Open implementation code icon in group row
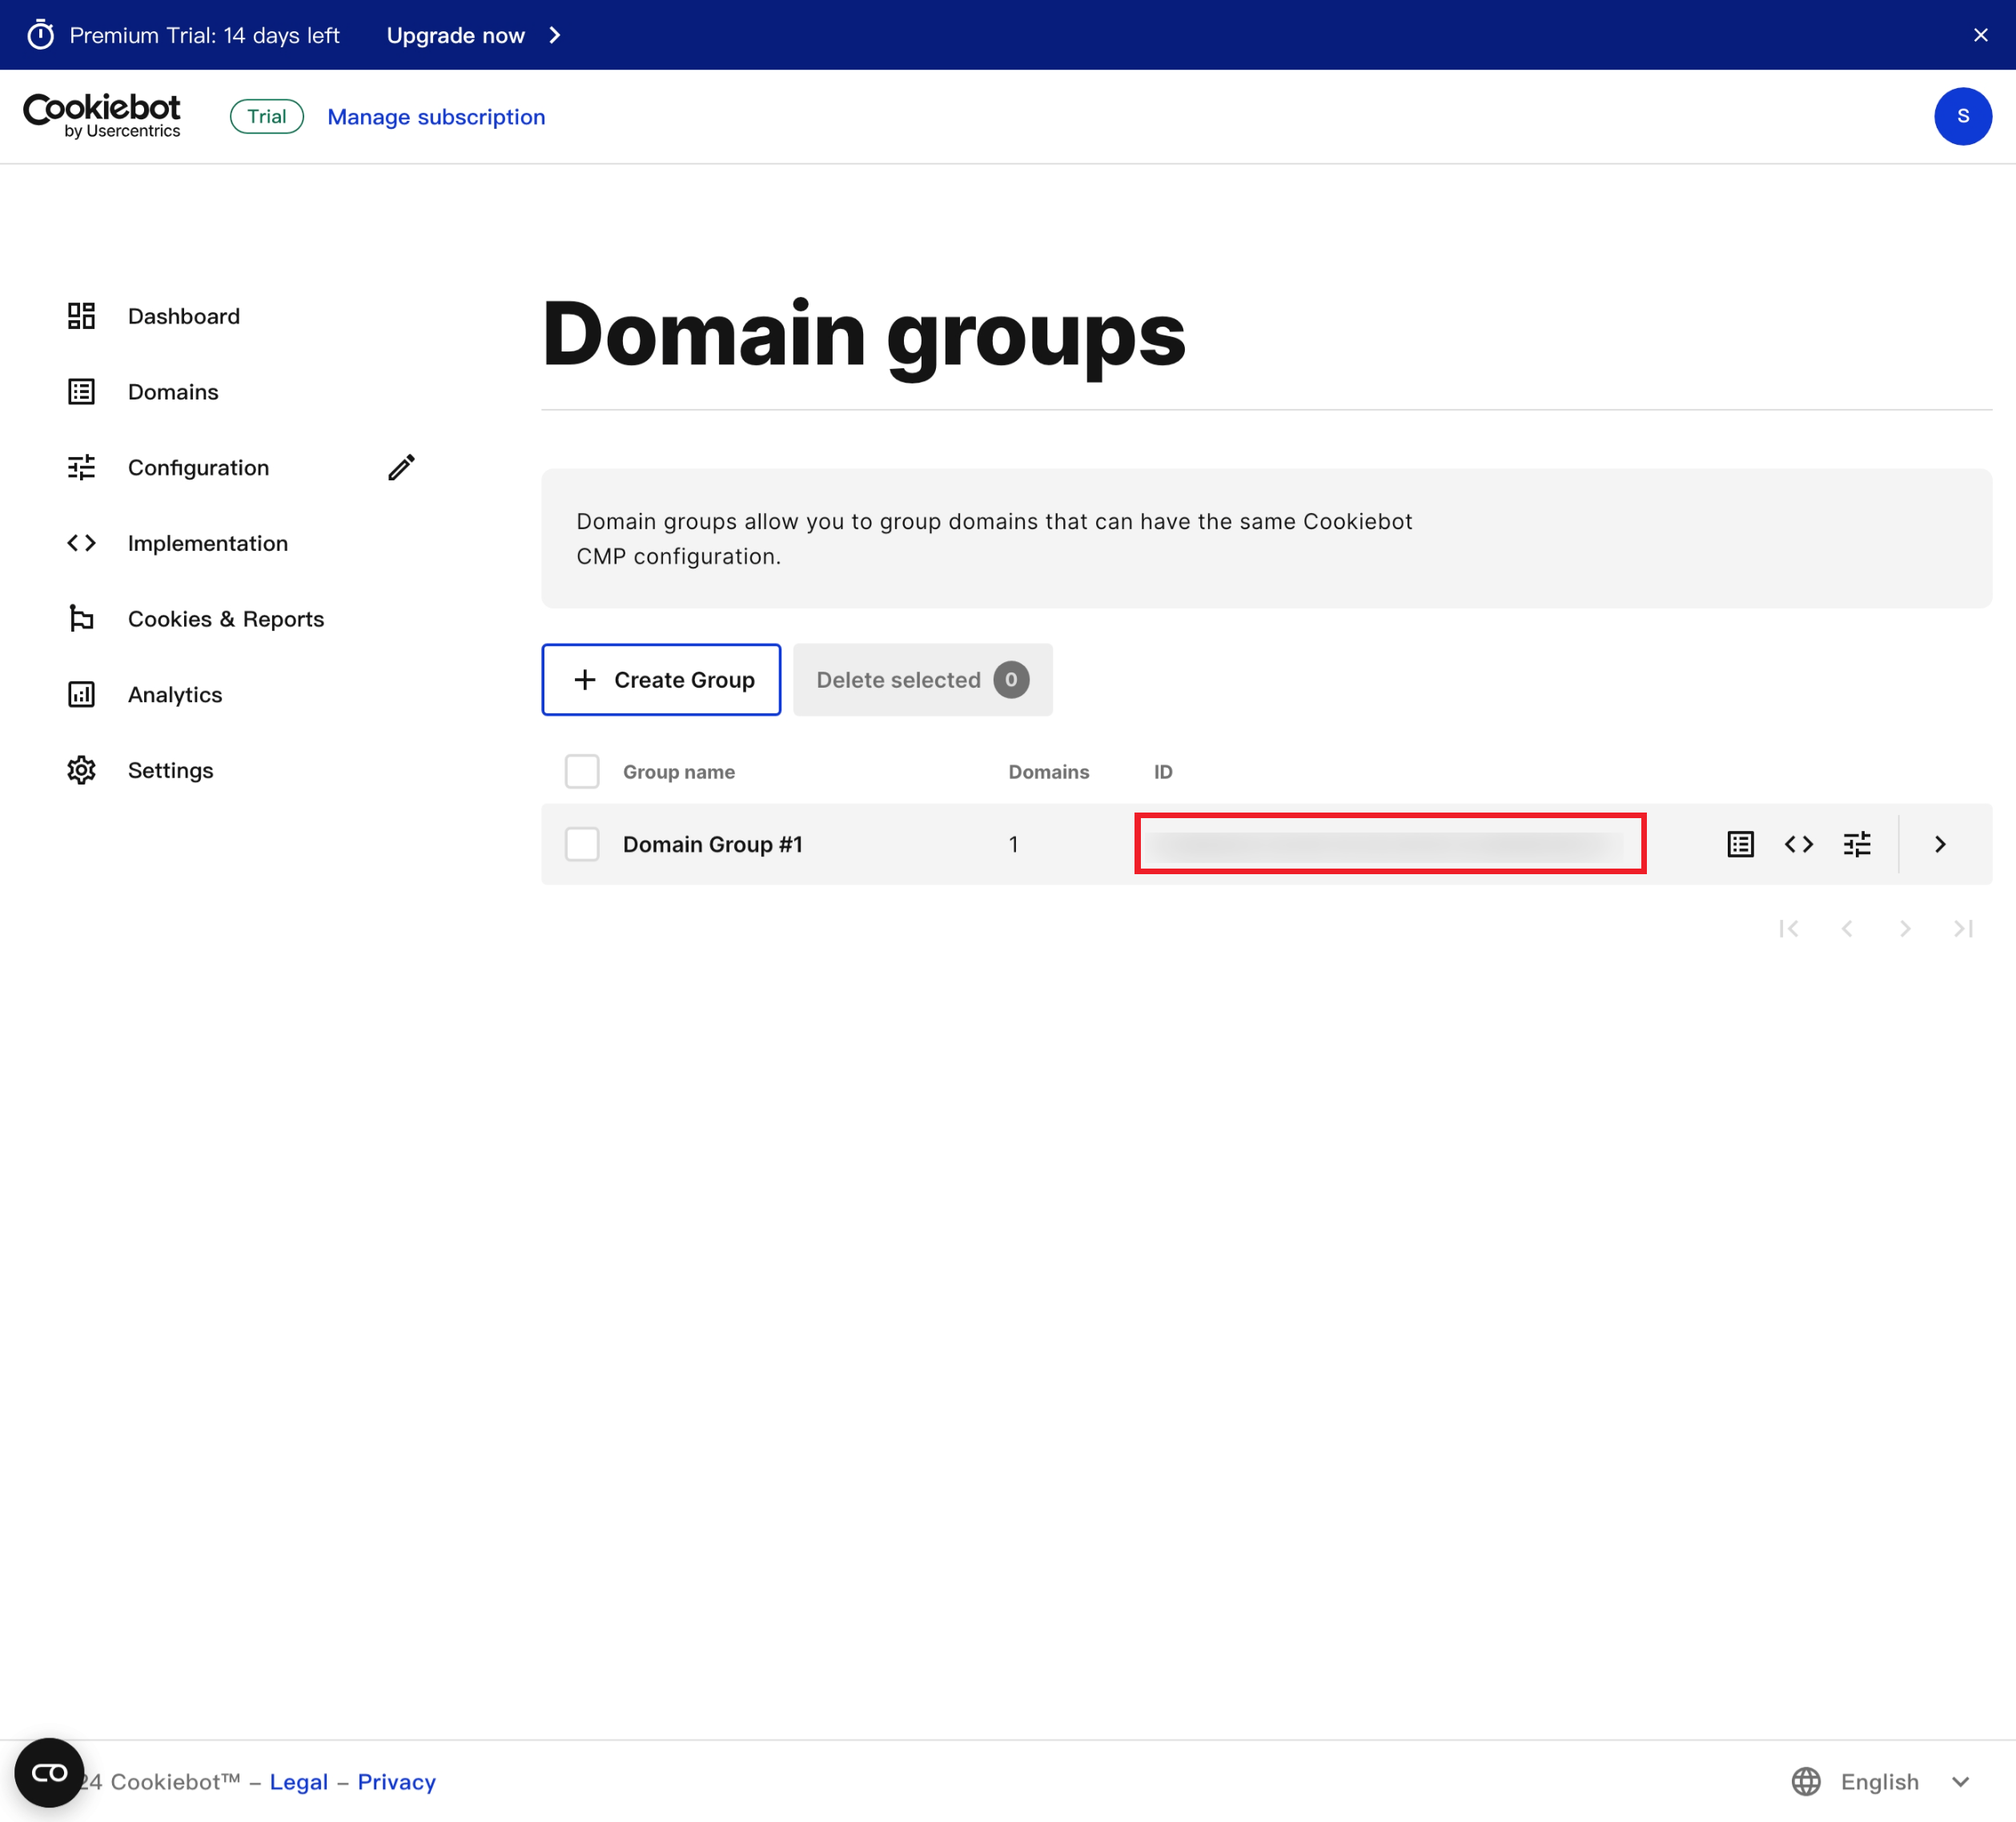This screenshot has height=1822, width=2016. tap(1798, 844)
